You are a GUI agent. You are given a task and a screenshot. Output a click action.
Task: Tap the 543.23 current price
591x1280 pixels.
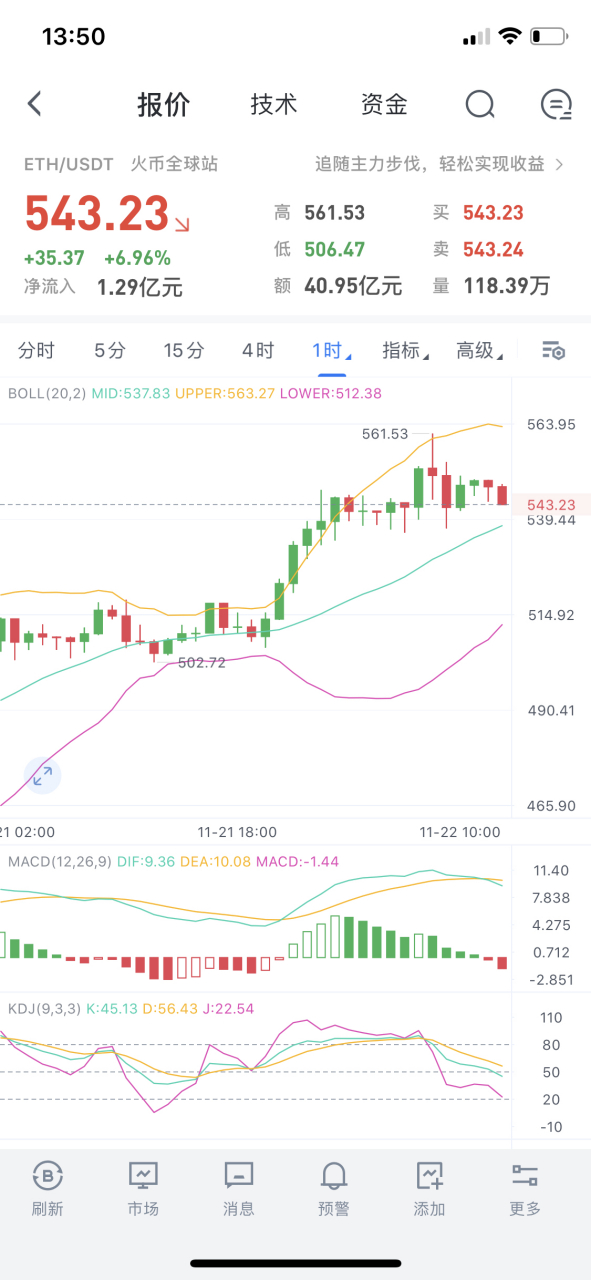click(96, 214)
